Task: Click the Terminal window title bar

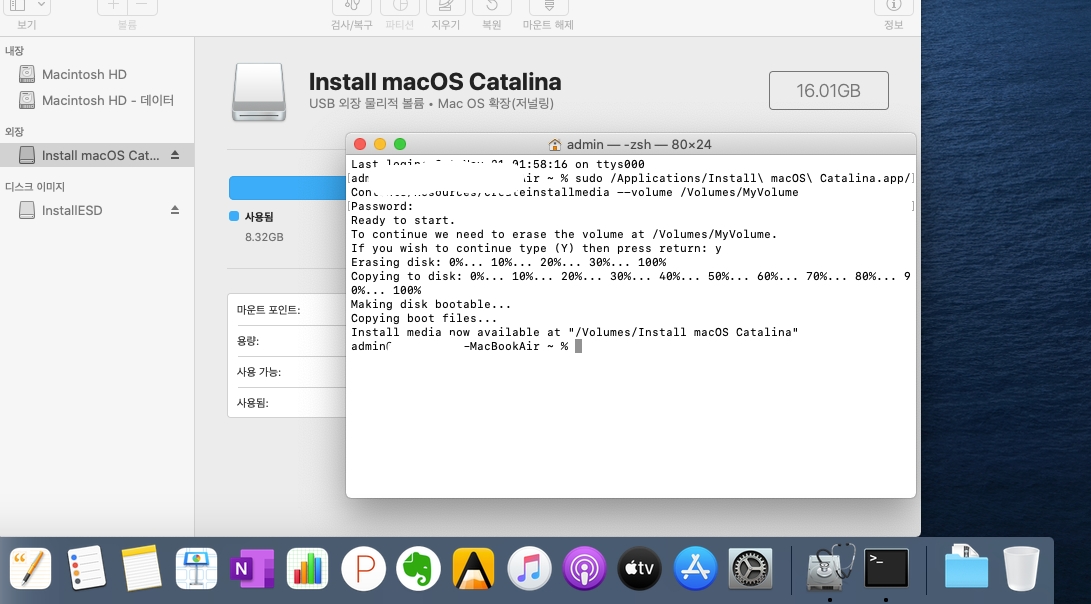Action: tap(631, 144)
